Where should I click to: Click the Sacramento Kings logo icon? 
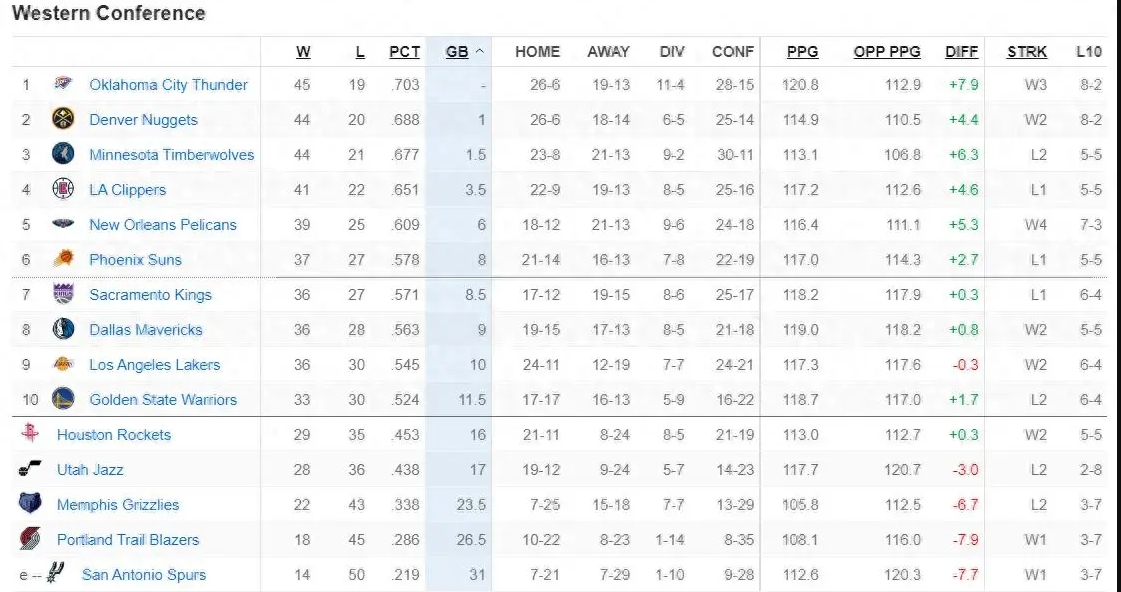point(63,294)
